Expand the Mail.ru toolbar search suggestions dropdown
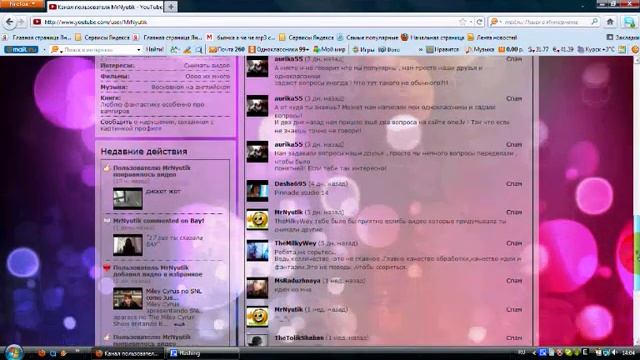The height and width of the screenshot is (360, 640). click(x=139, y=49)
